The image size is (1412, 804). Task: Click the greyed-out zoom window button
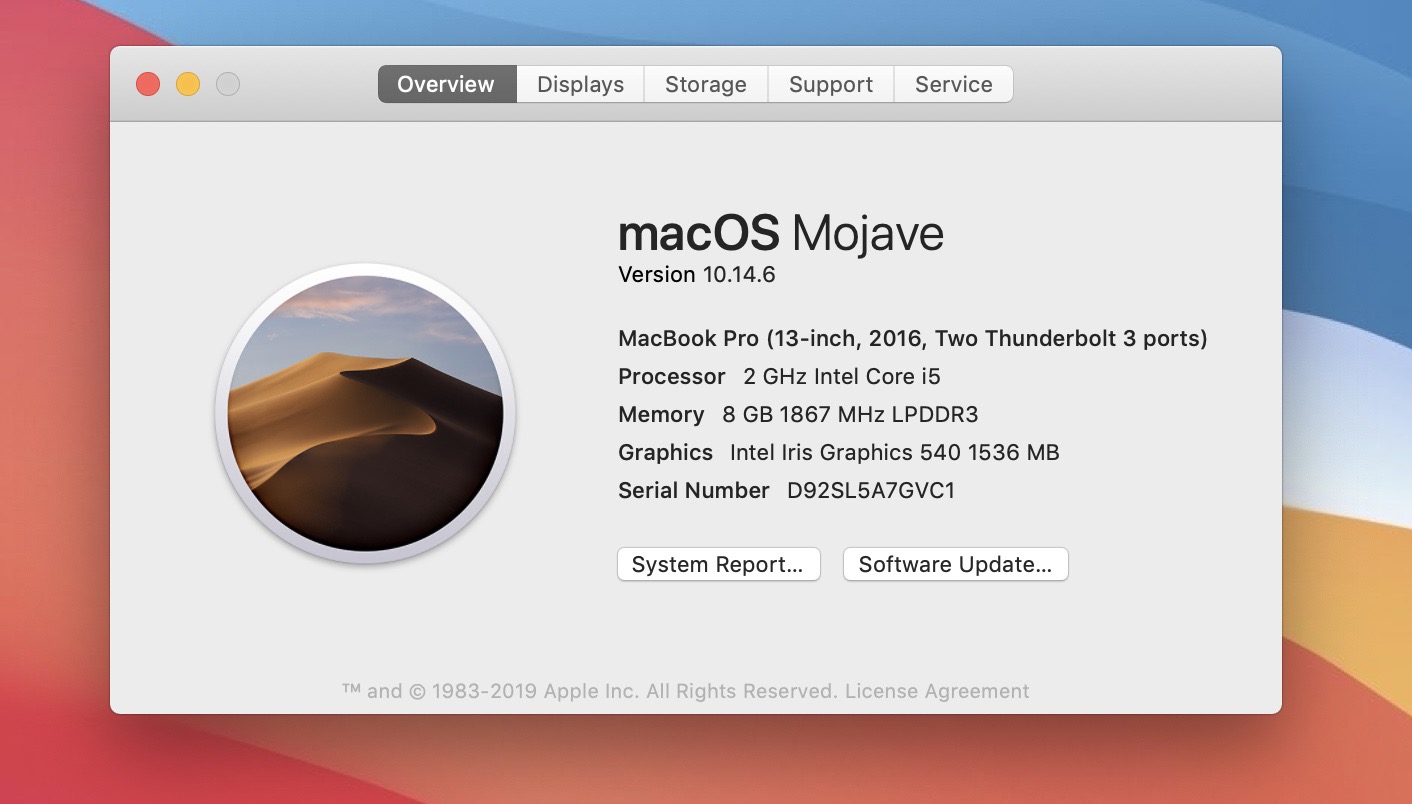pyautogui.click(x=228, y=84)
